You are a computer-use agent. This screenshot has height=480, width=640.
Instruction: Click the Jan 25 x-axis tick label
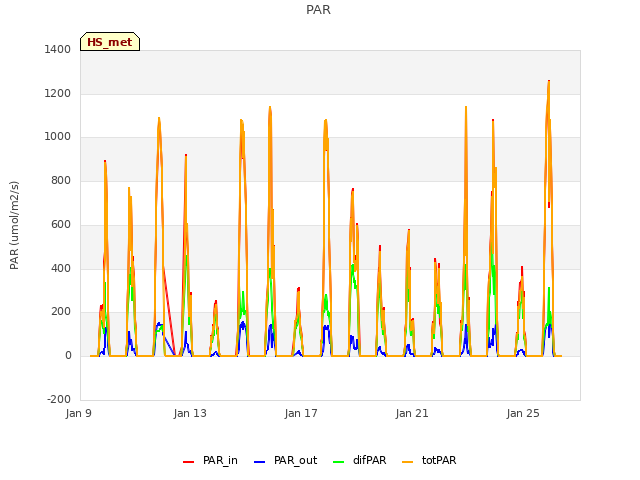point(523,413)
